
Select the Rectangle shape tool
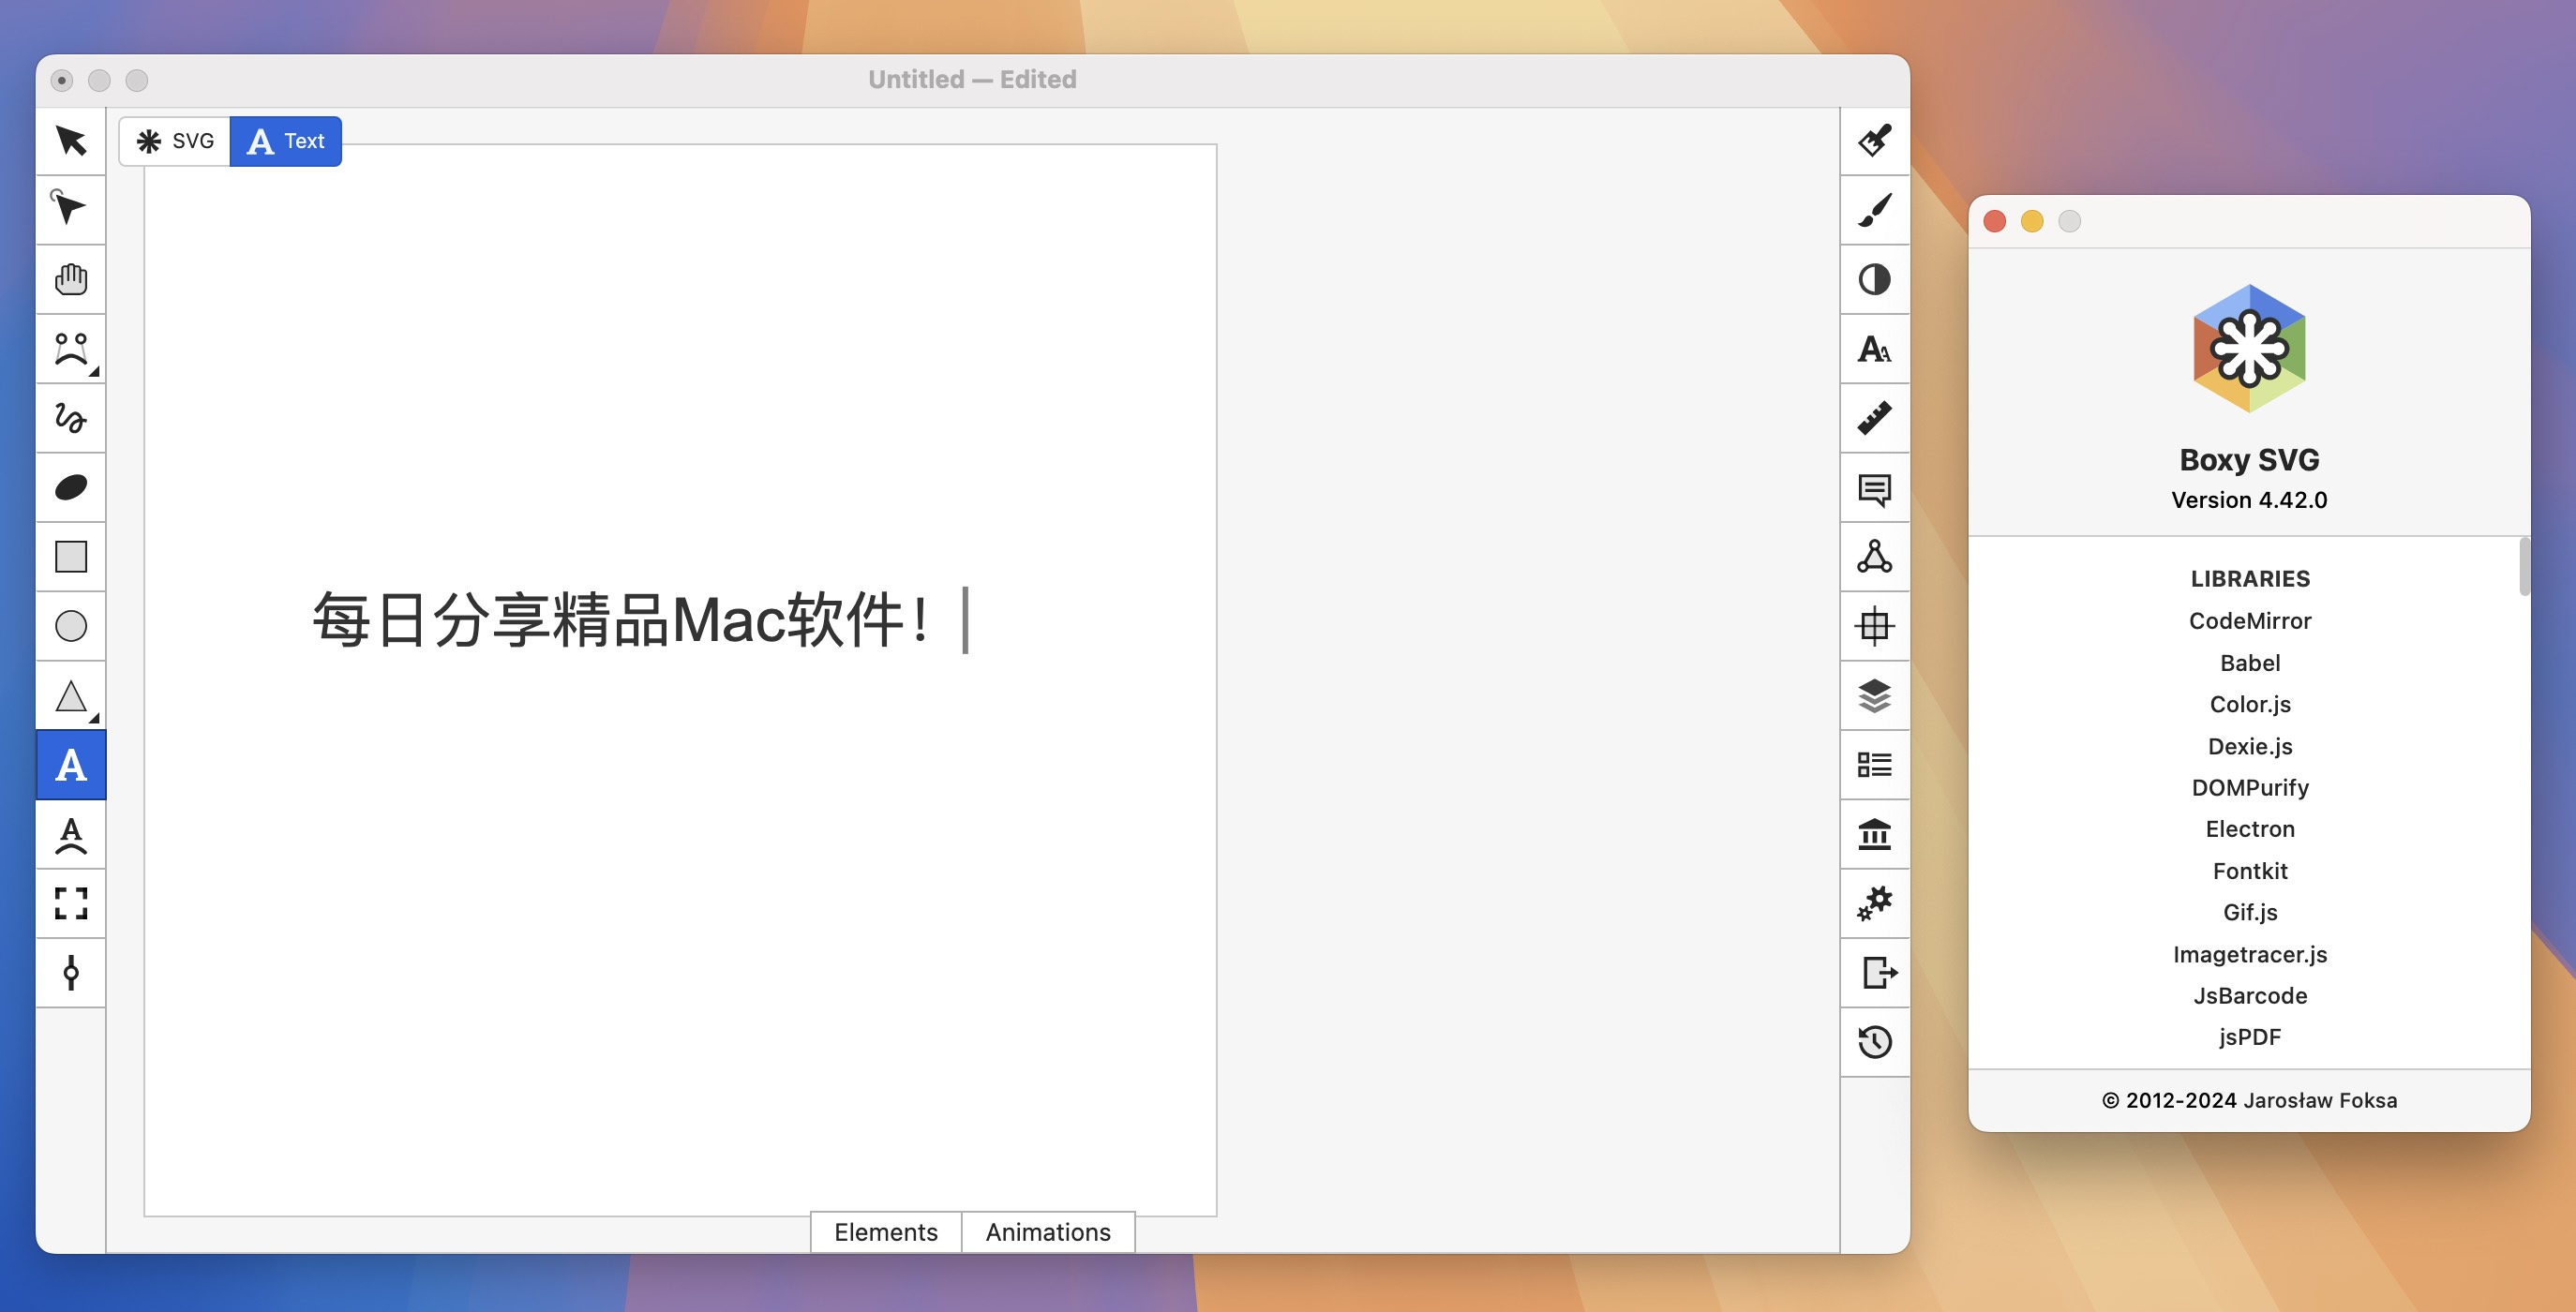(70, 556)
